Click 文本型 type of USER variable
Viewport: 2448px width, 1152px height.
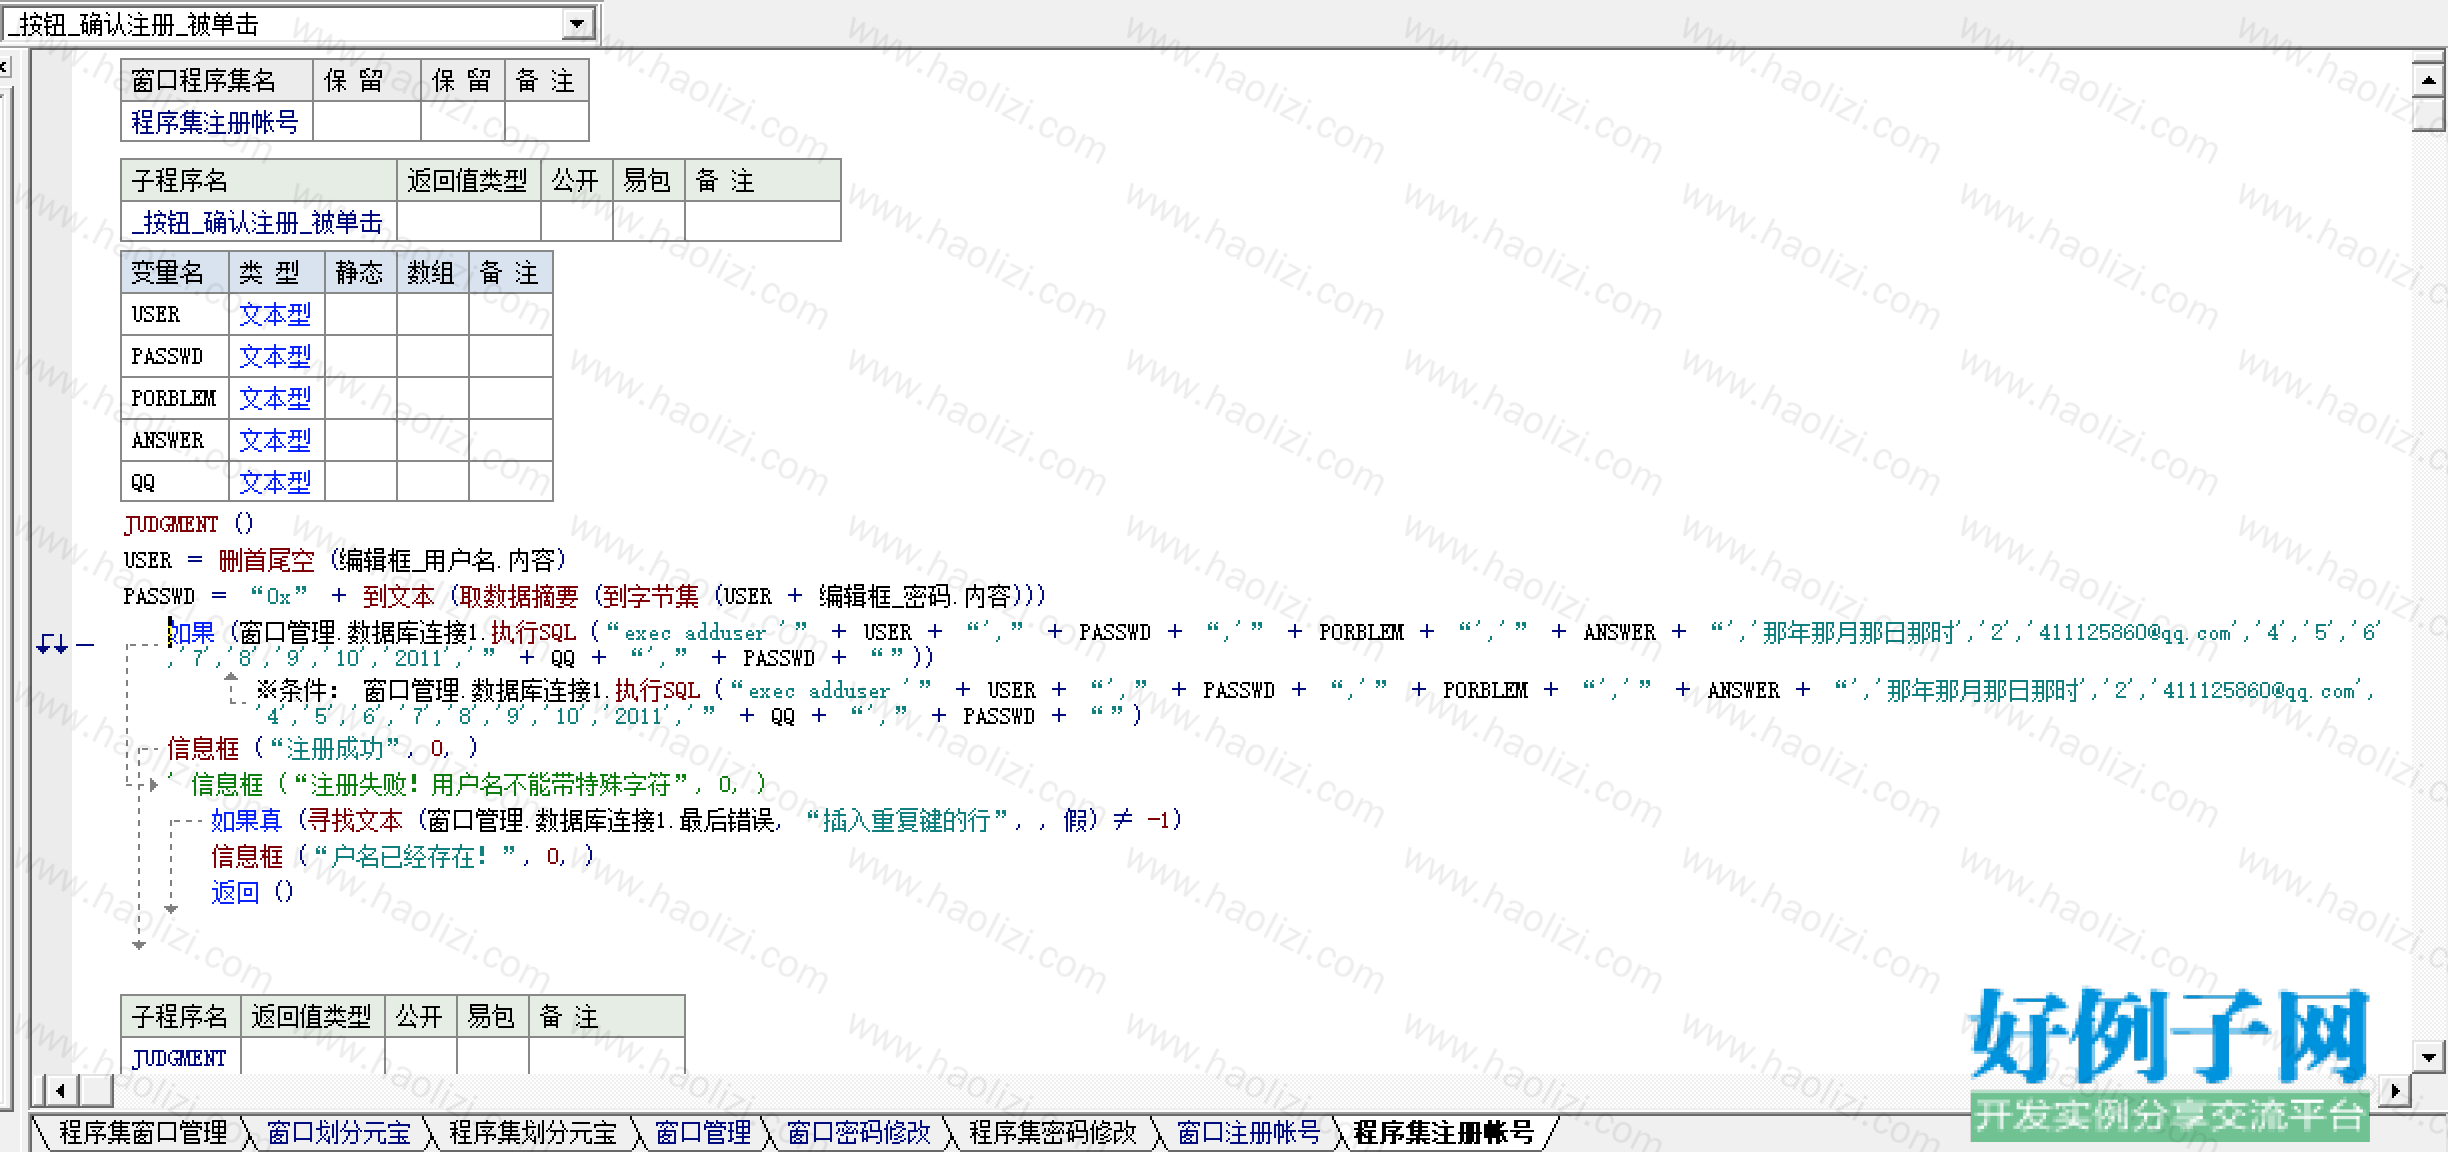(x=277, y=315)
